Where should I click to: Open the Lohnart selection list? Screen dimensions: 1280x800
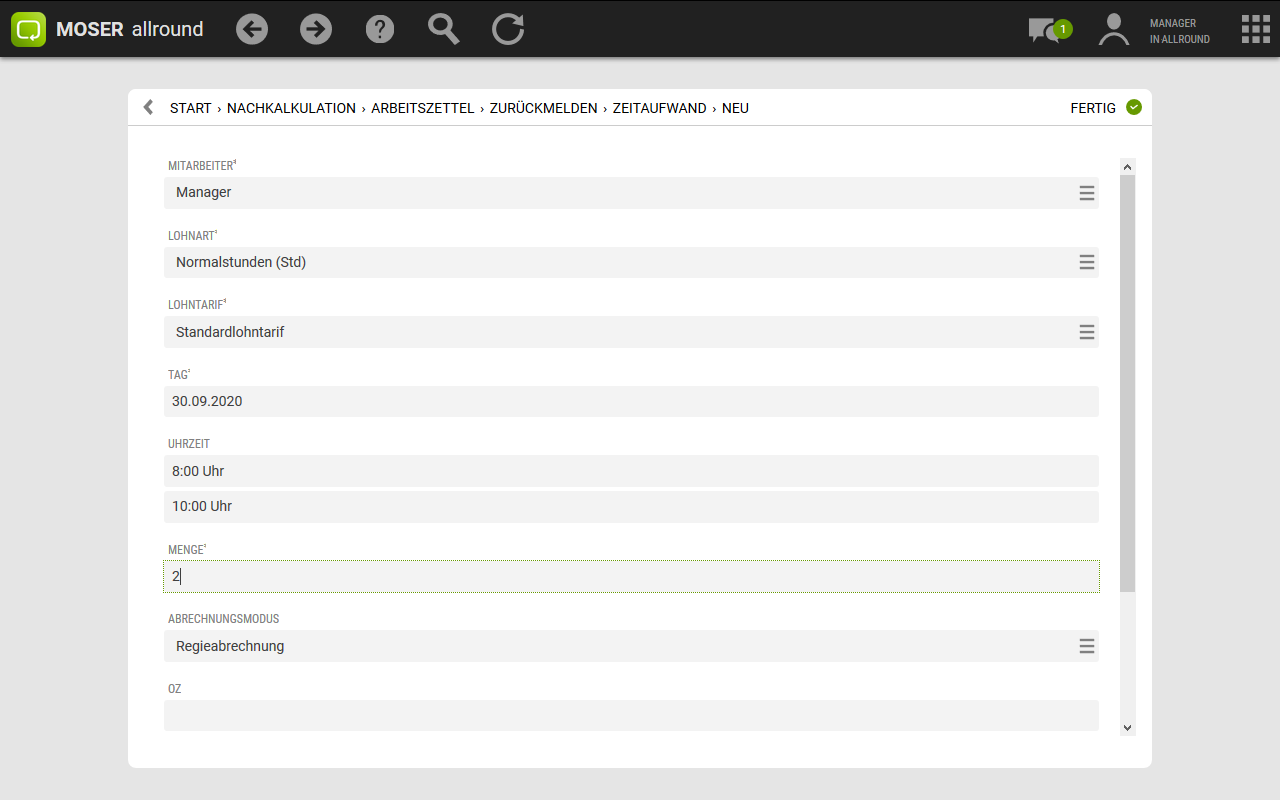1087,262
